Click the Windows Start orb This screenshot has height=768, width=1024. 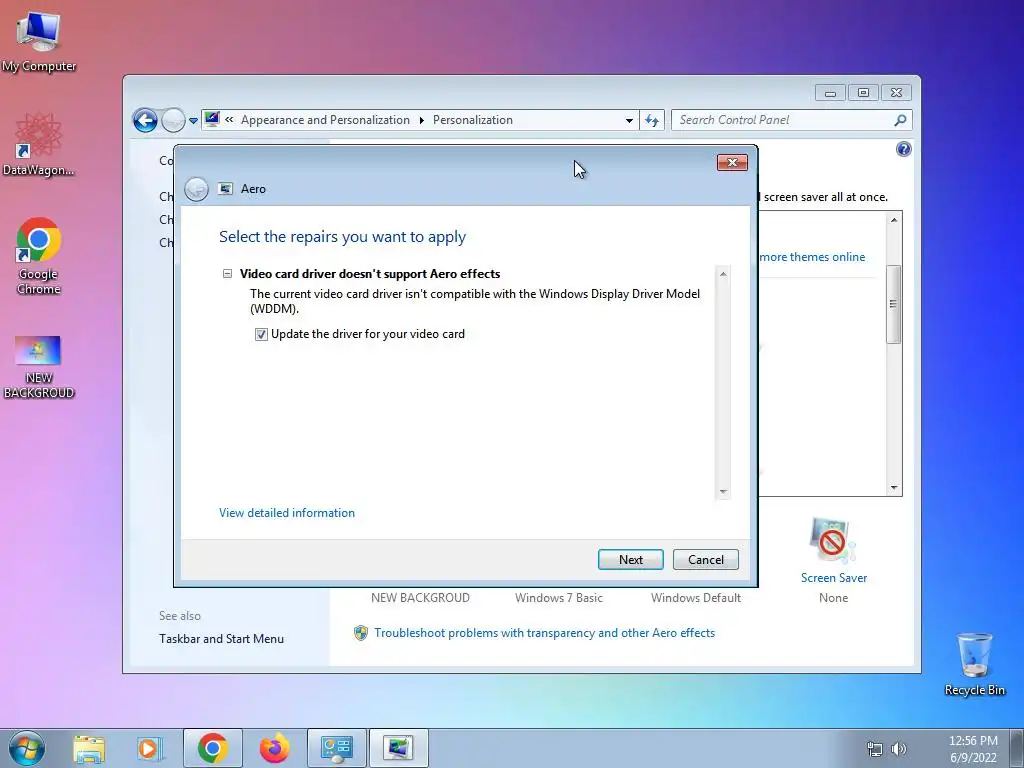click(x=27, y=748)
